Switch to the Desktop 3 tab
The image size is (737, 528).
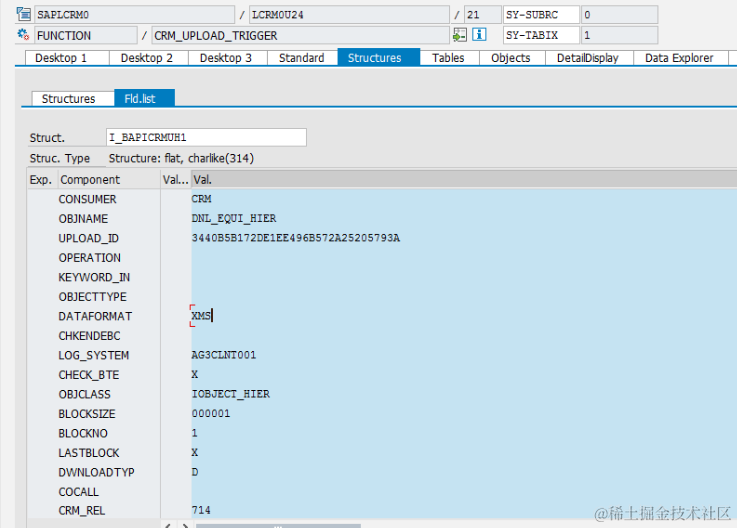(227, 58)
